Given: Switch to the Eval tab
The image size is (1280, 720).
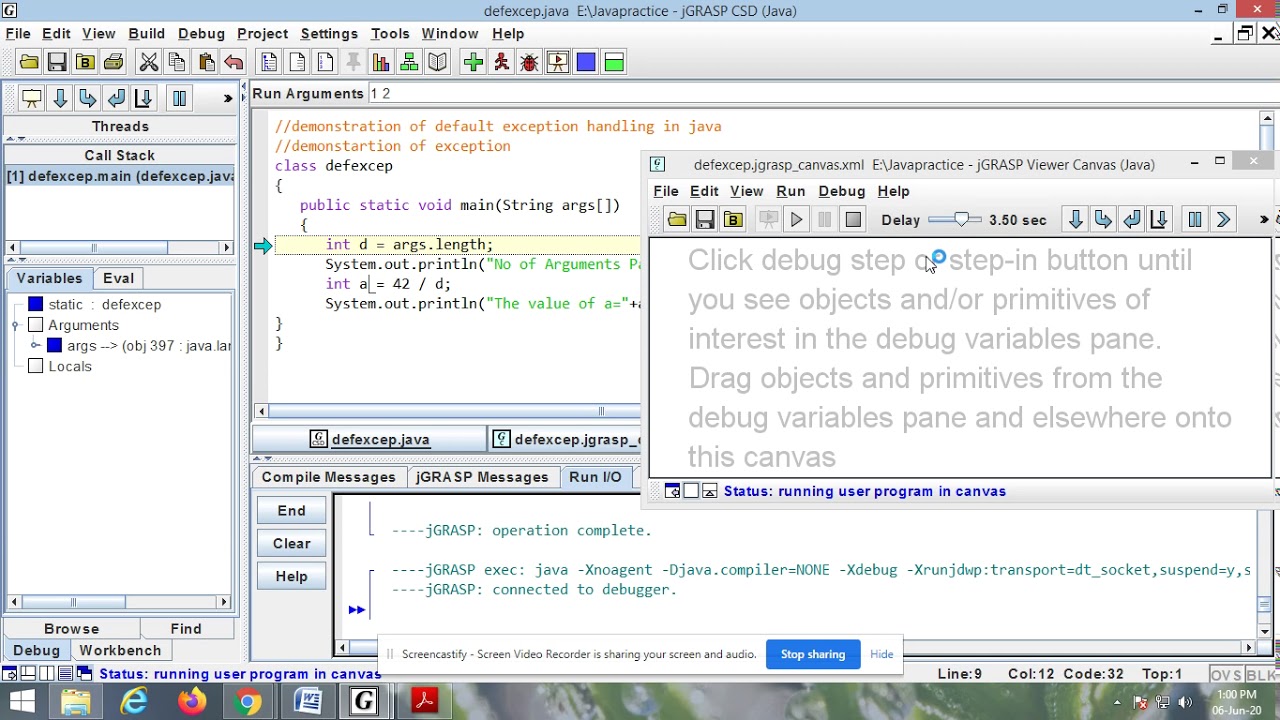Looking at the screenshot, I should tap(118, 278).
